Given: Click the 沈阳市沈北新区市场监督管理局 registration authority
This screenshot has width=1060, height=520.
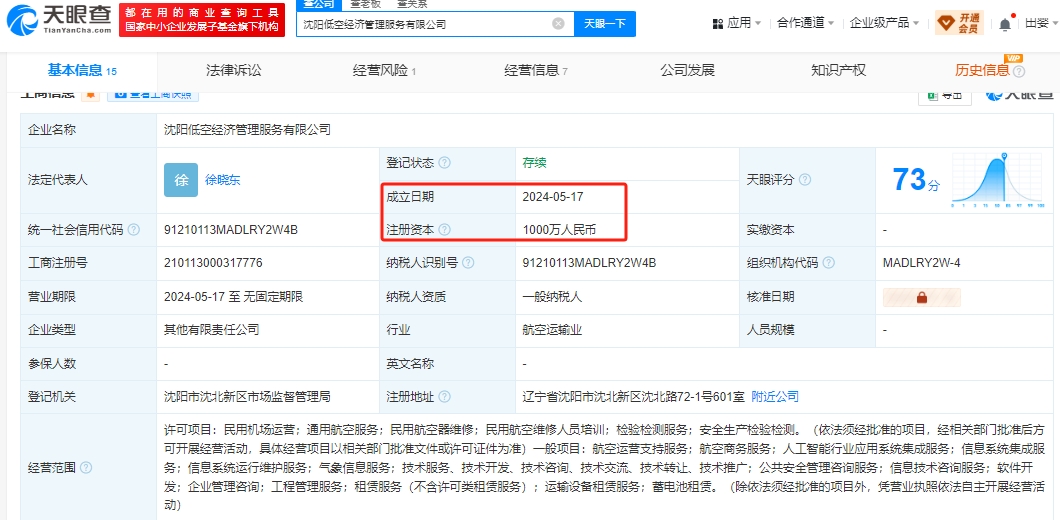Looking at the screenshot, I should [x=247, y=397].
